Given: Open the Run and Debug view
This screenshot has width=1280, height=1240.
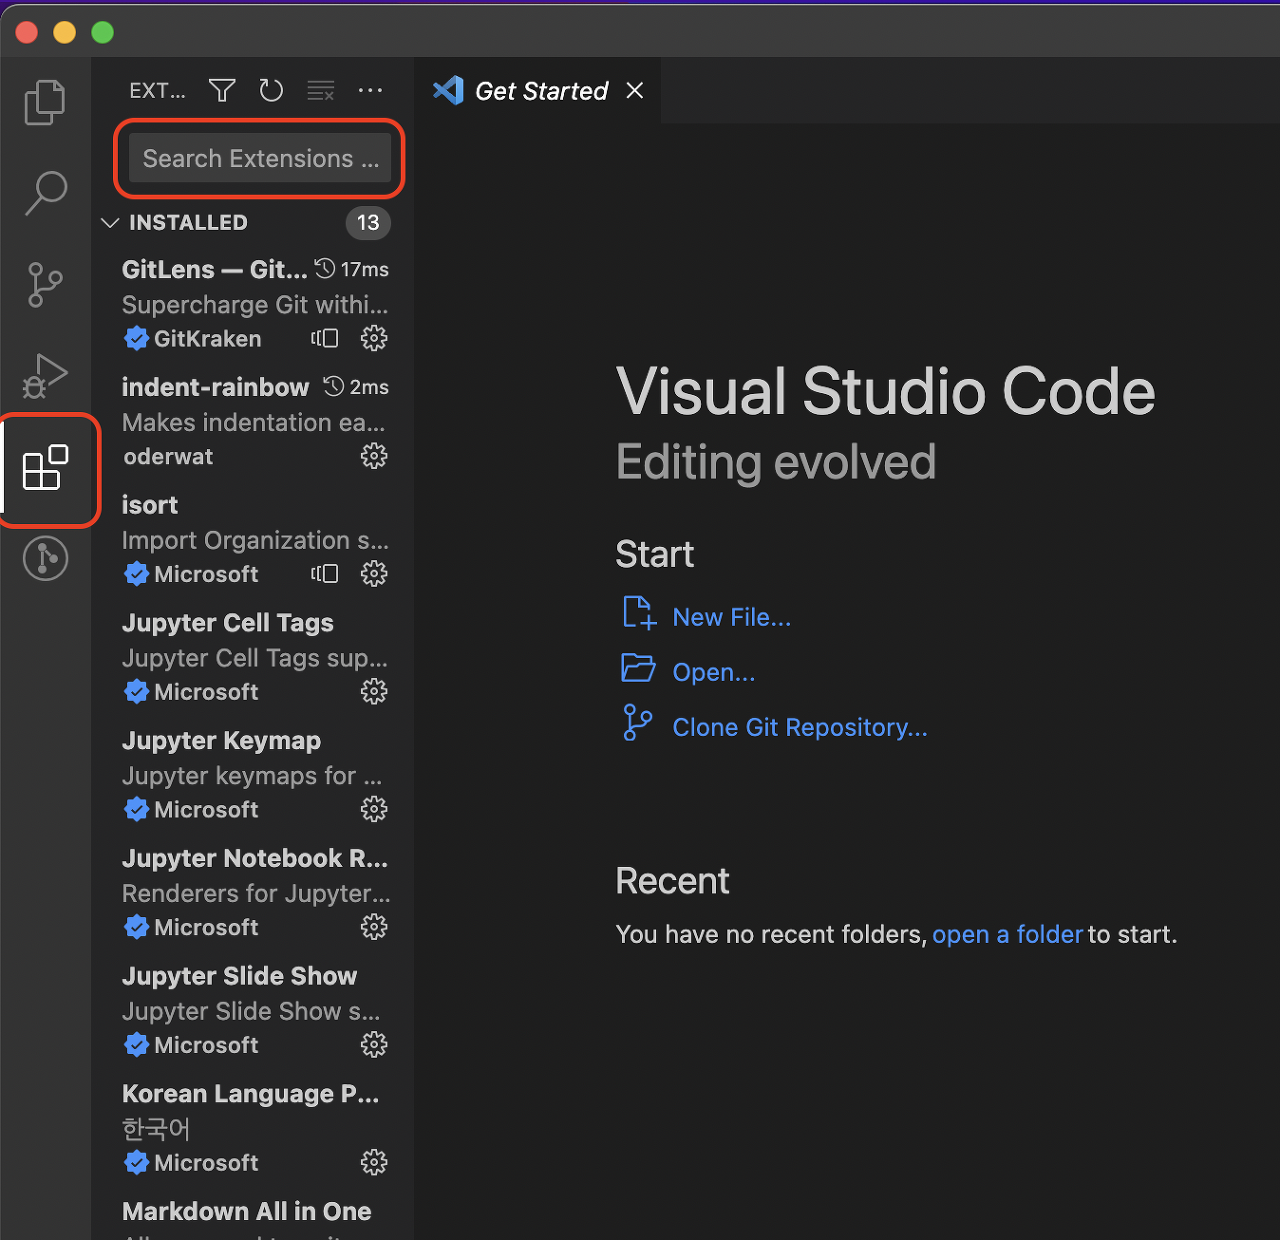Looking at the screenshot, I should pos(45,376).
